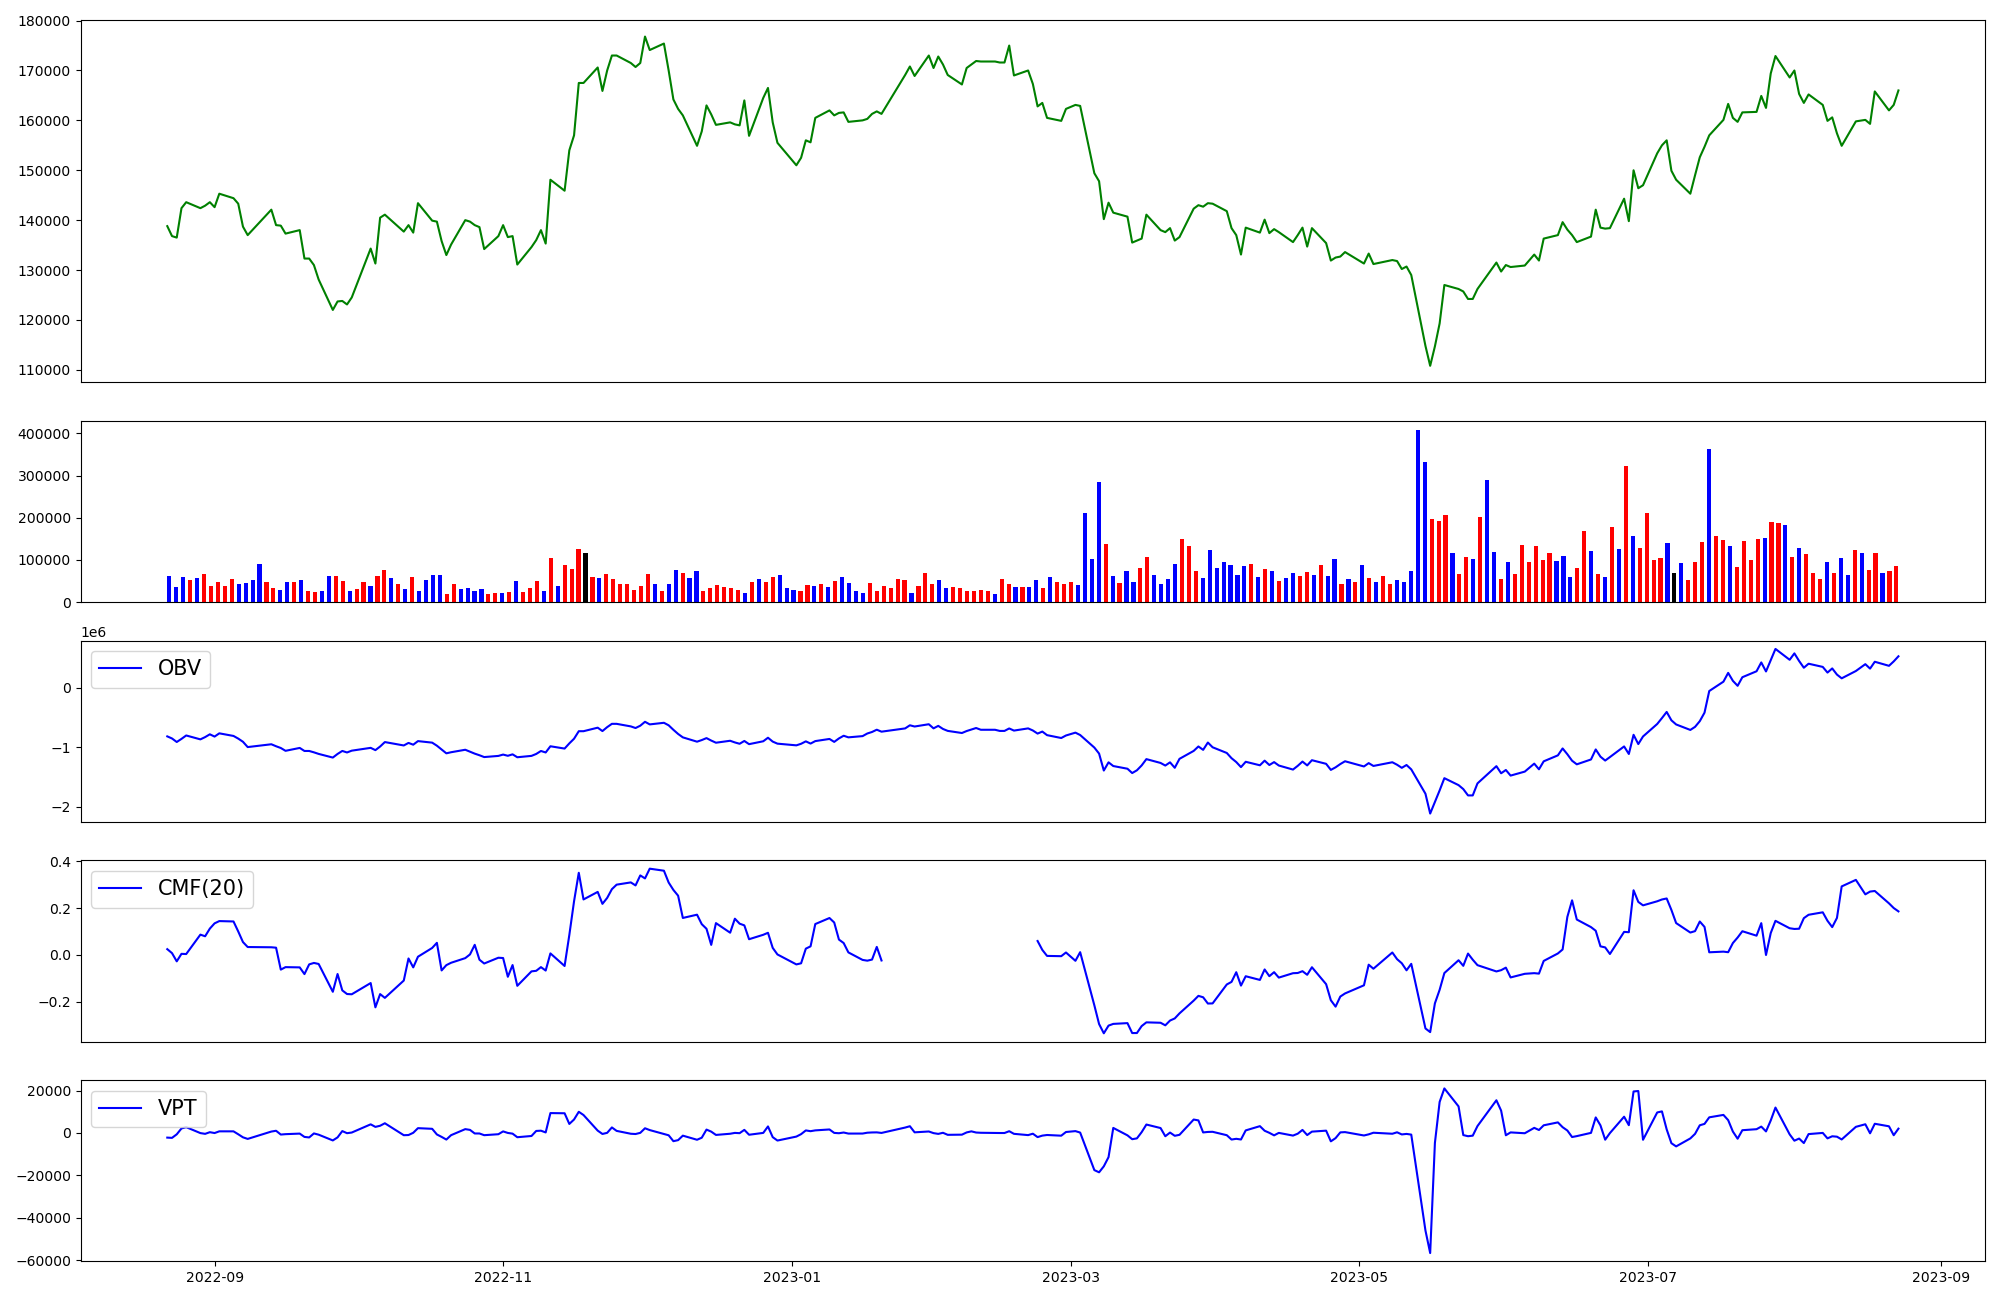This screenshot has height=1300, width=2000.
Task: Click the 2022-09 x-axis date label
Action: (x=215, y=1277)
